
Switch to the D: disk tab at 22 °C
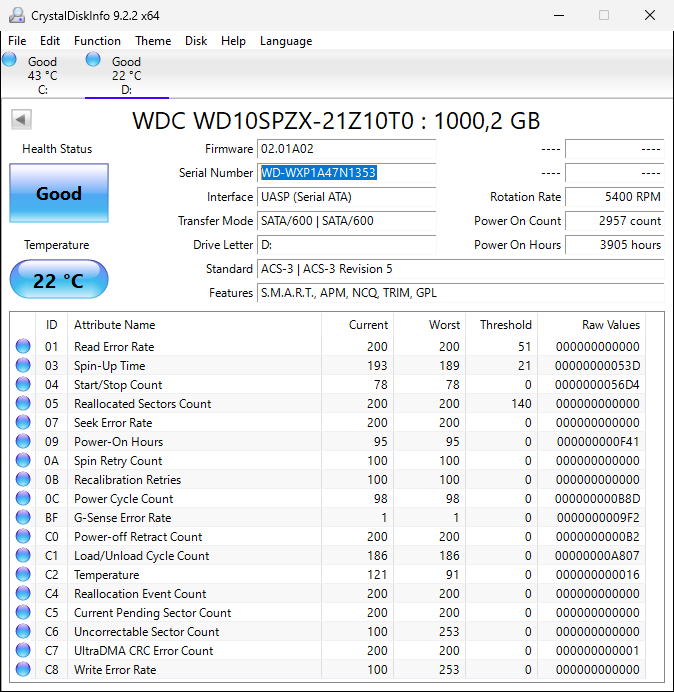pos(127,75)
